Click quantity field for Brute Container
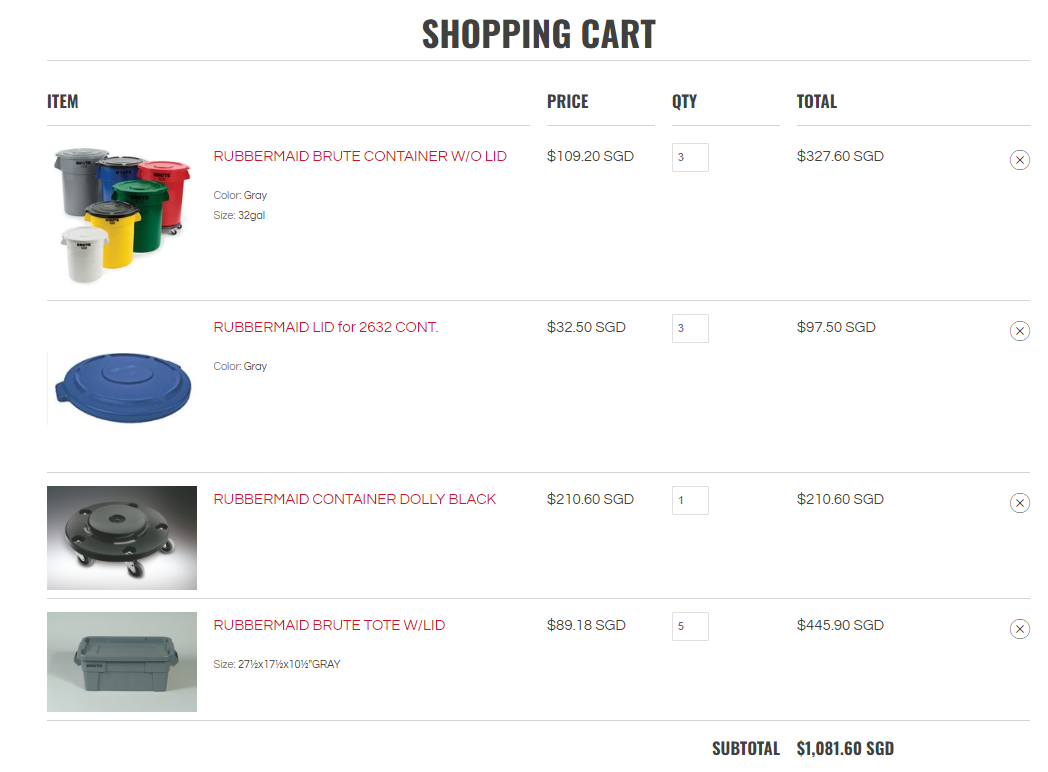 690,157
